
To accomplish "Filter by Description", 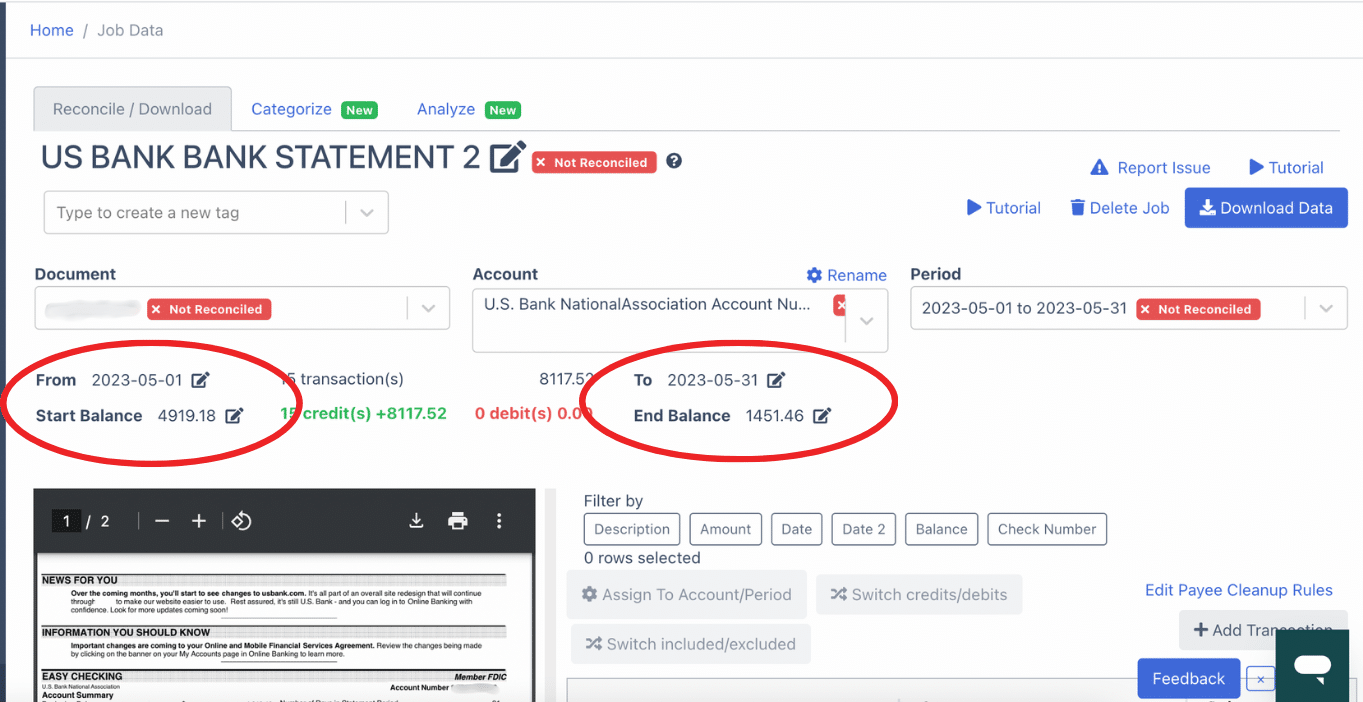I will click(632, 529).
